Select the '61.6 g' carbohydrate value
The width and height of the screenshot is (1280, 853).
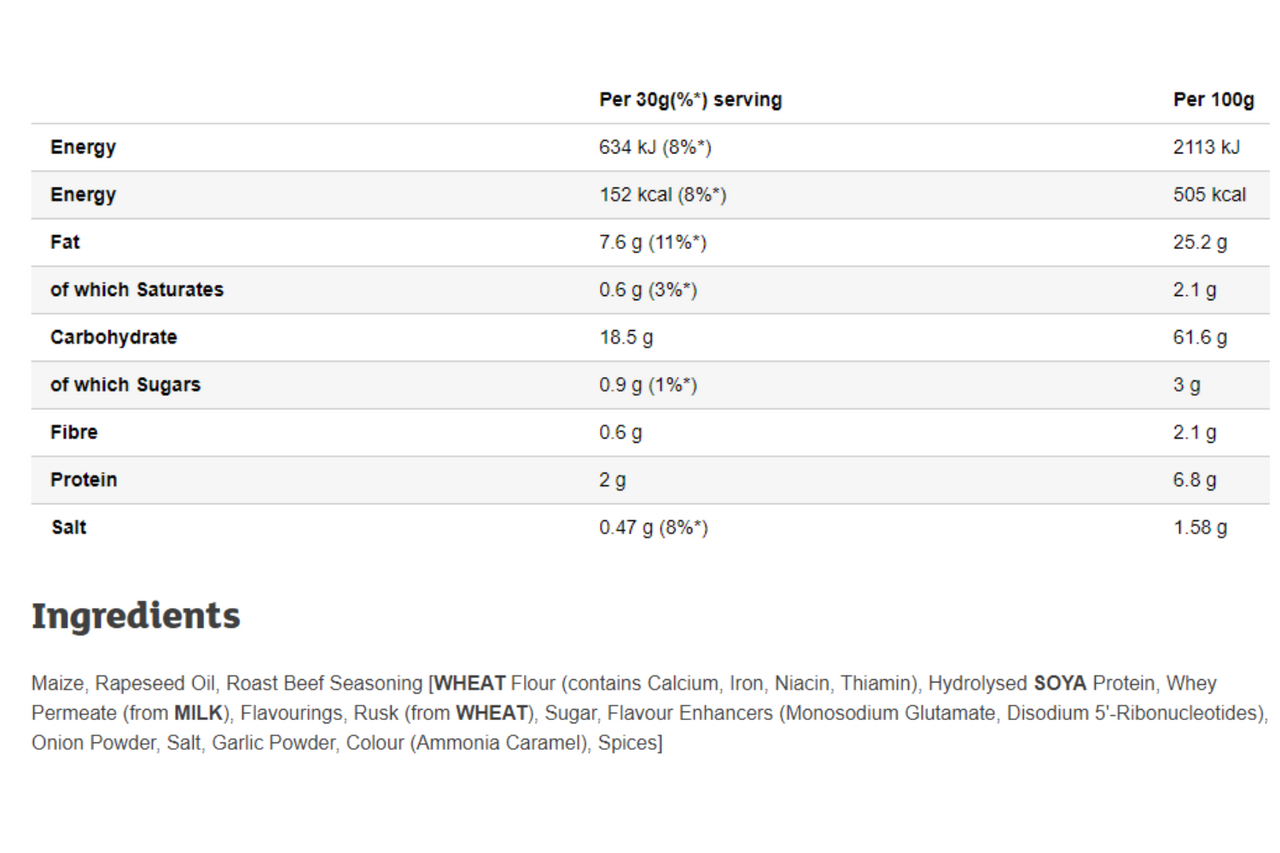coord(1200,337)
